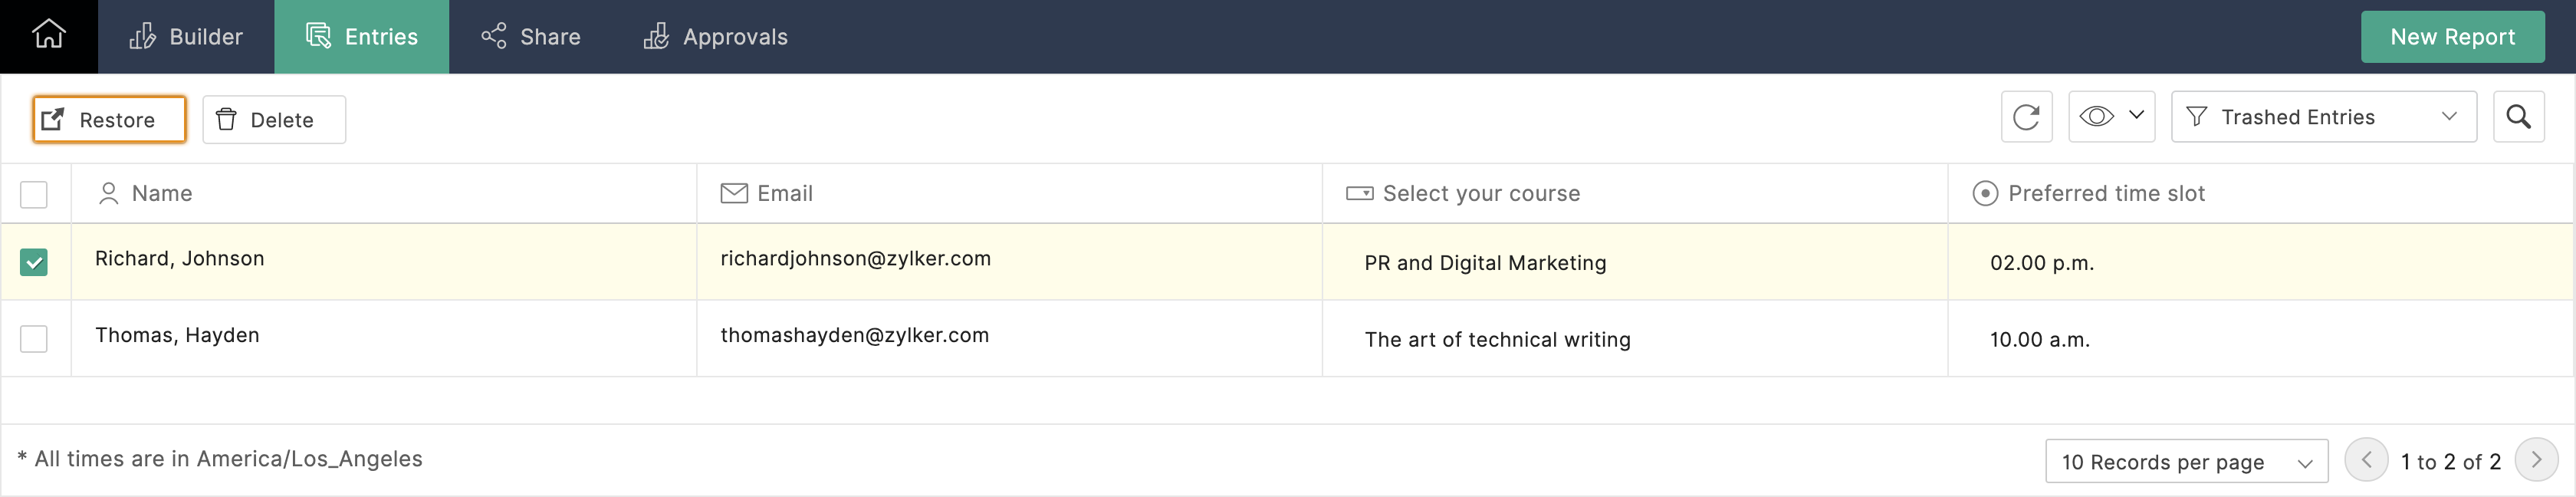Open the Approvals tab

(715, 37)
